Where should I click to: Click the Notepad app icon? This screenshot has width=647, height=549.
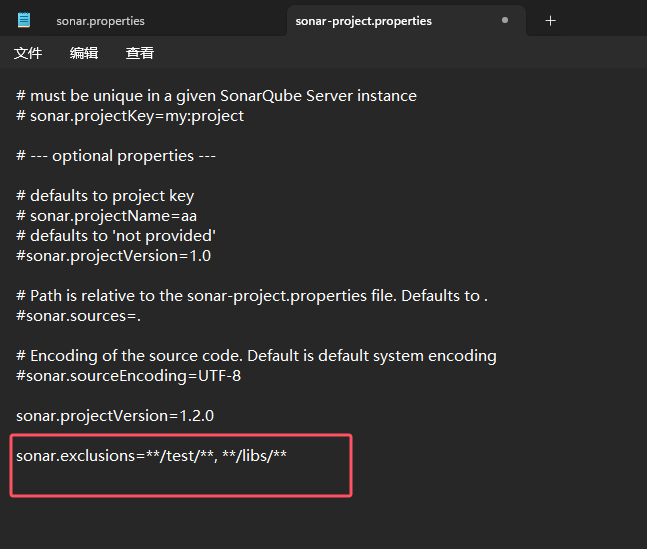tap(24, 20)
